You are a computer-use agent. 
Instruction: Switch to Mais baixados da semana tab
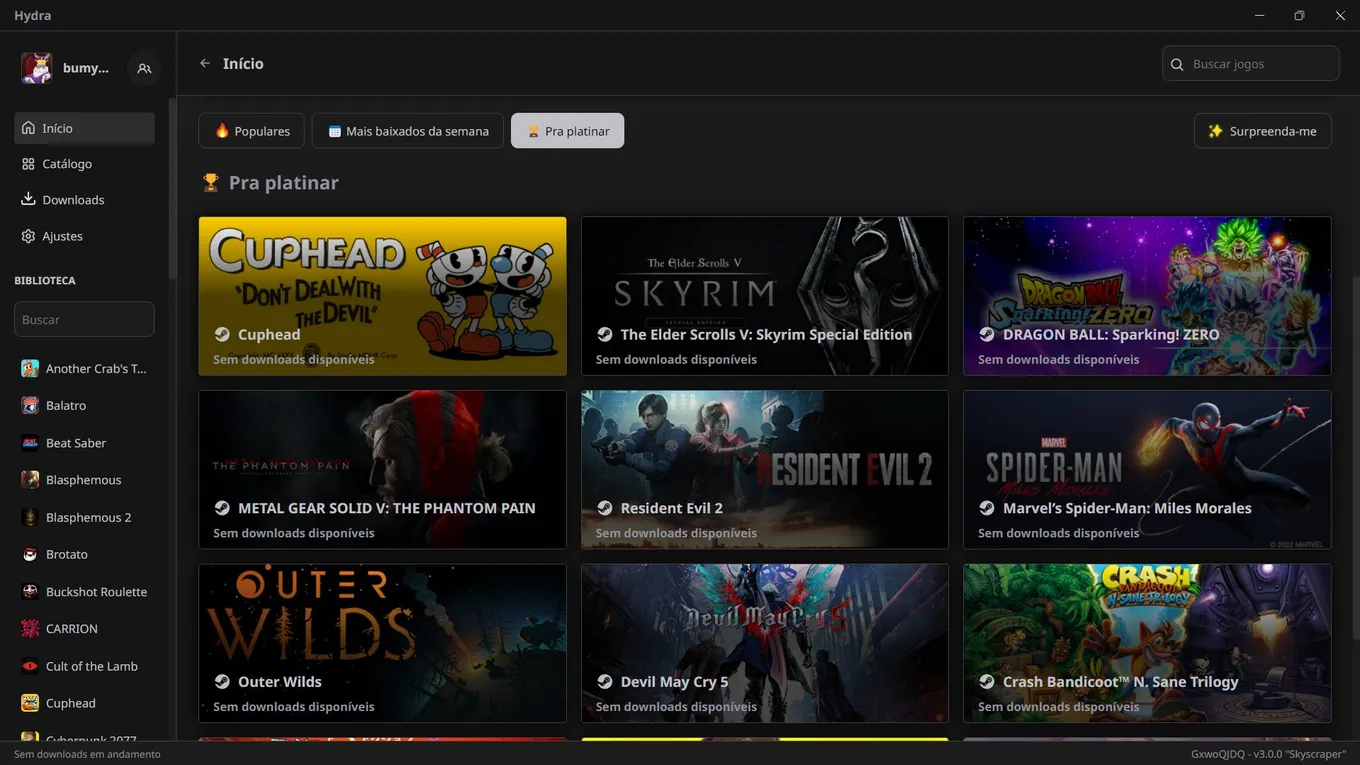click(408, 131)
